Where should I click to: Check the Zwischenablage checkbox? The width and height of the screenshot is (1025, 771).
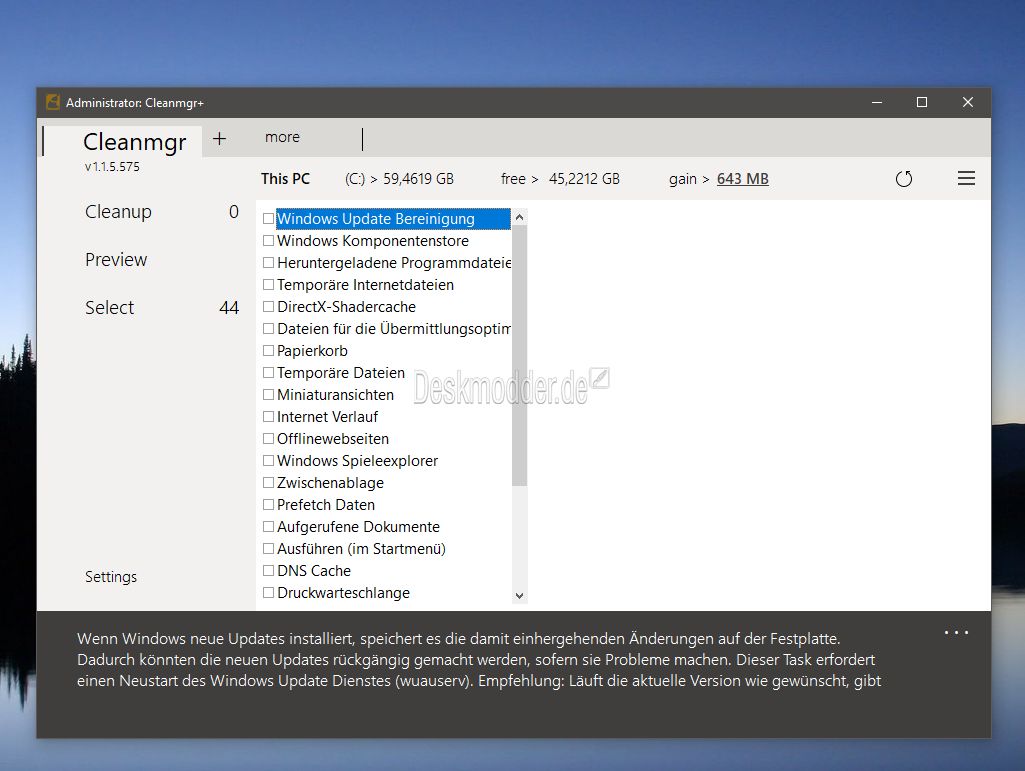pos(268,483)
